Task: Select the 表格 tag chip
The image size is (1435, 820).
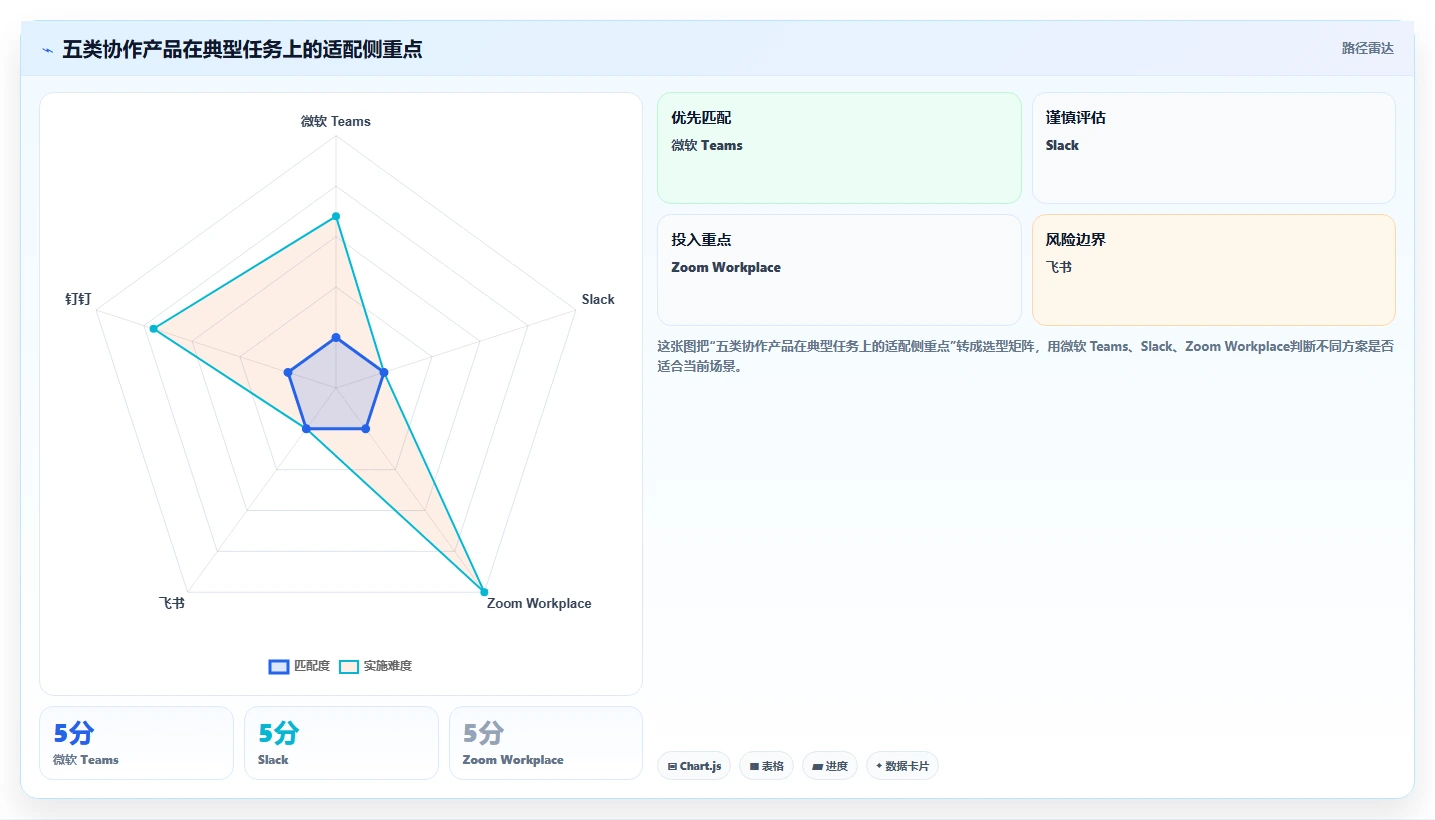Action: coord(767,766)
